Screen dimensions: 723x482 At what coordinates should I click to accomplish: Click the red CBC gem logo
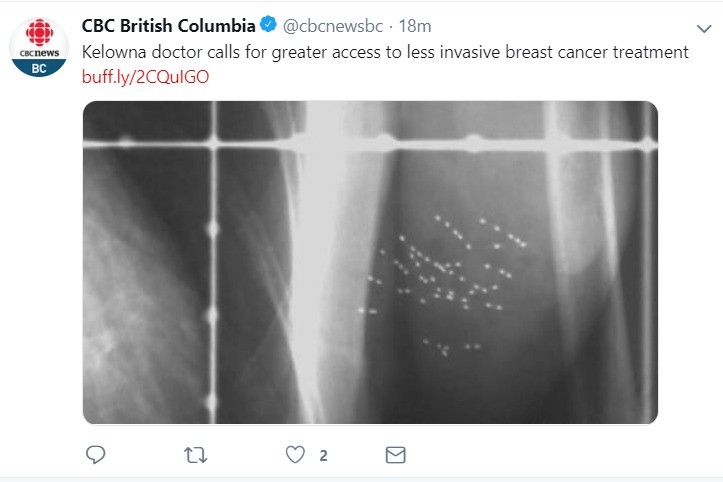tap(38, 35)
